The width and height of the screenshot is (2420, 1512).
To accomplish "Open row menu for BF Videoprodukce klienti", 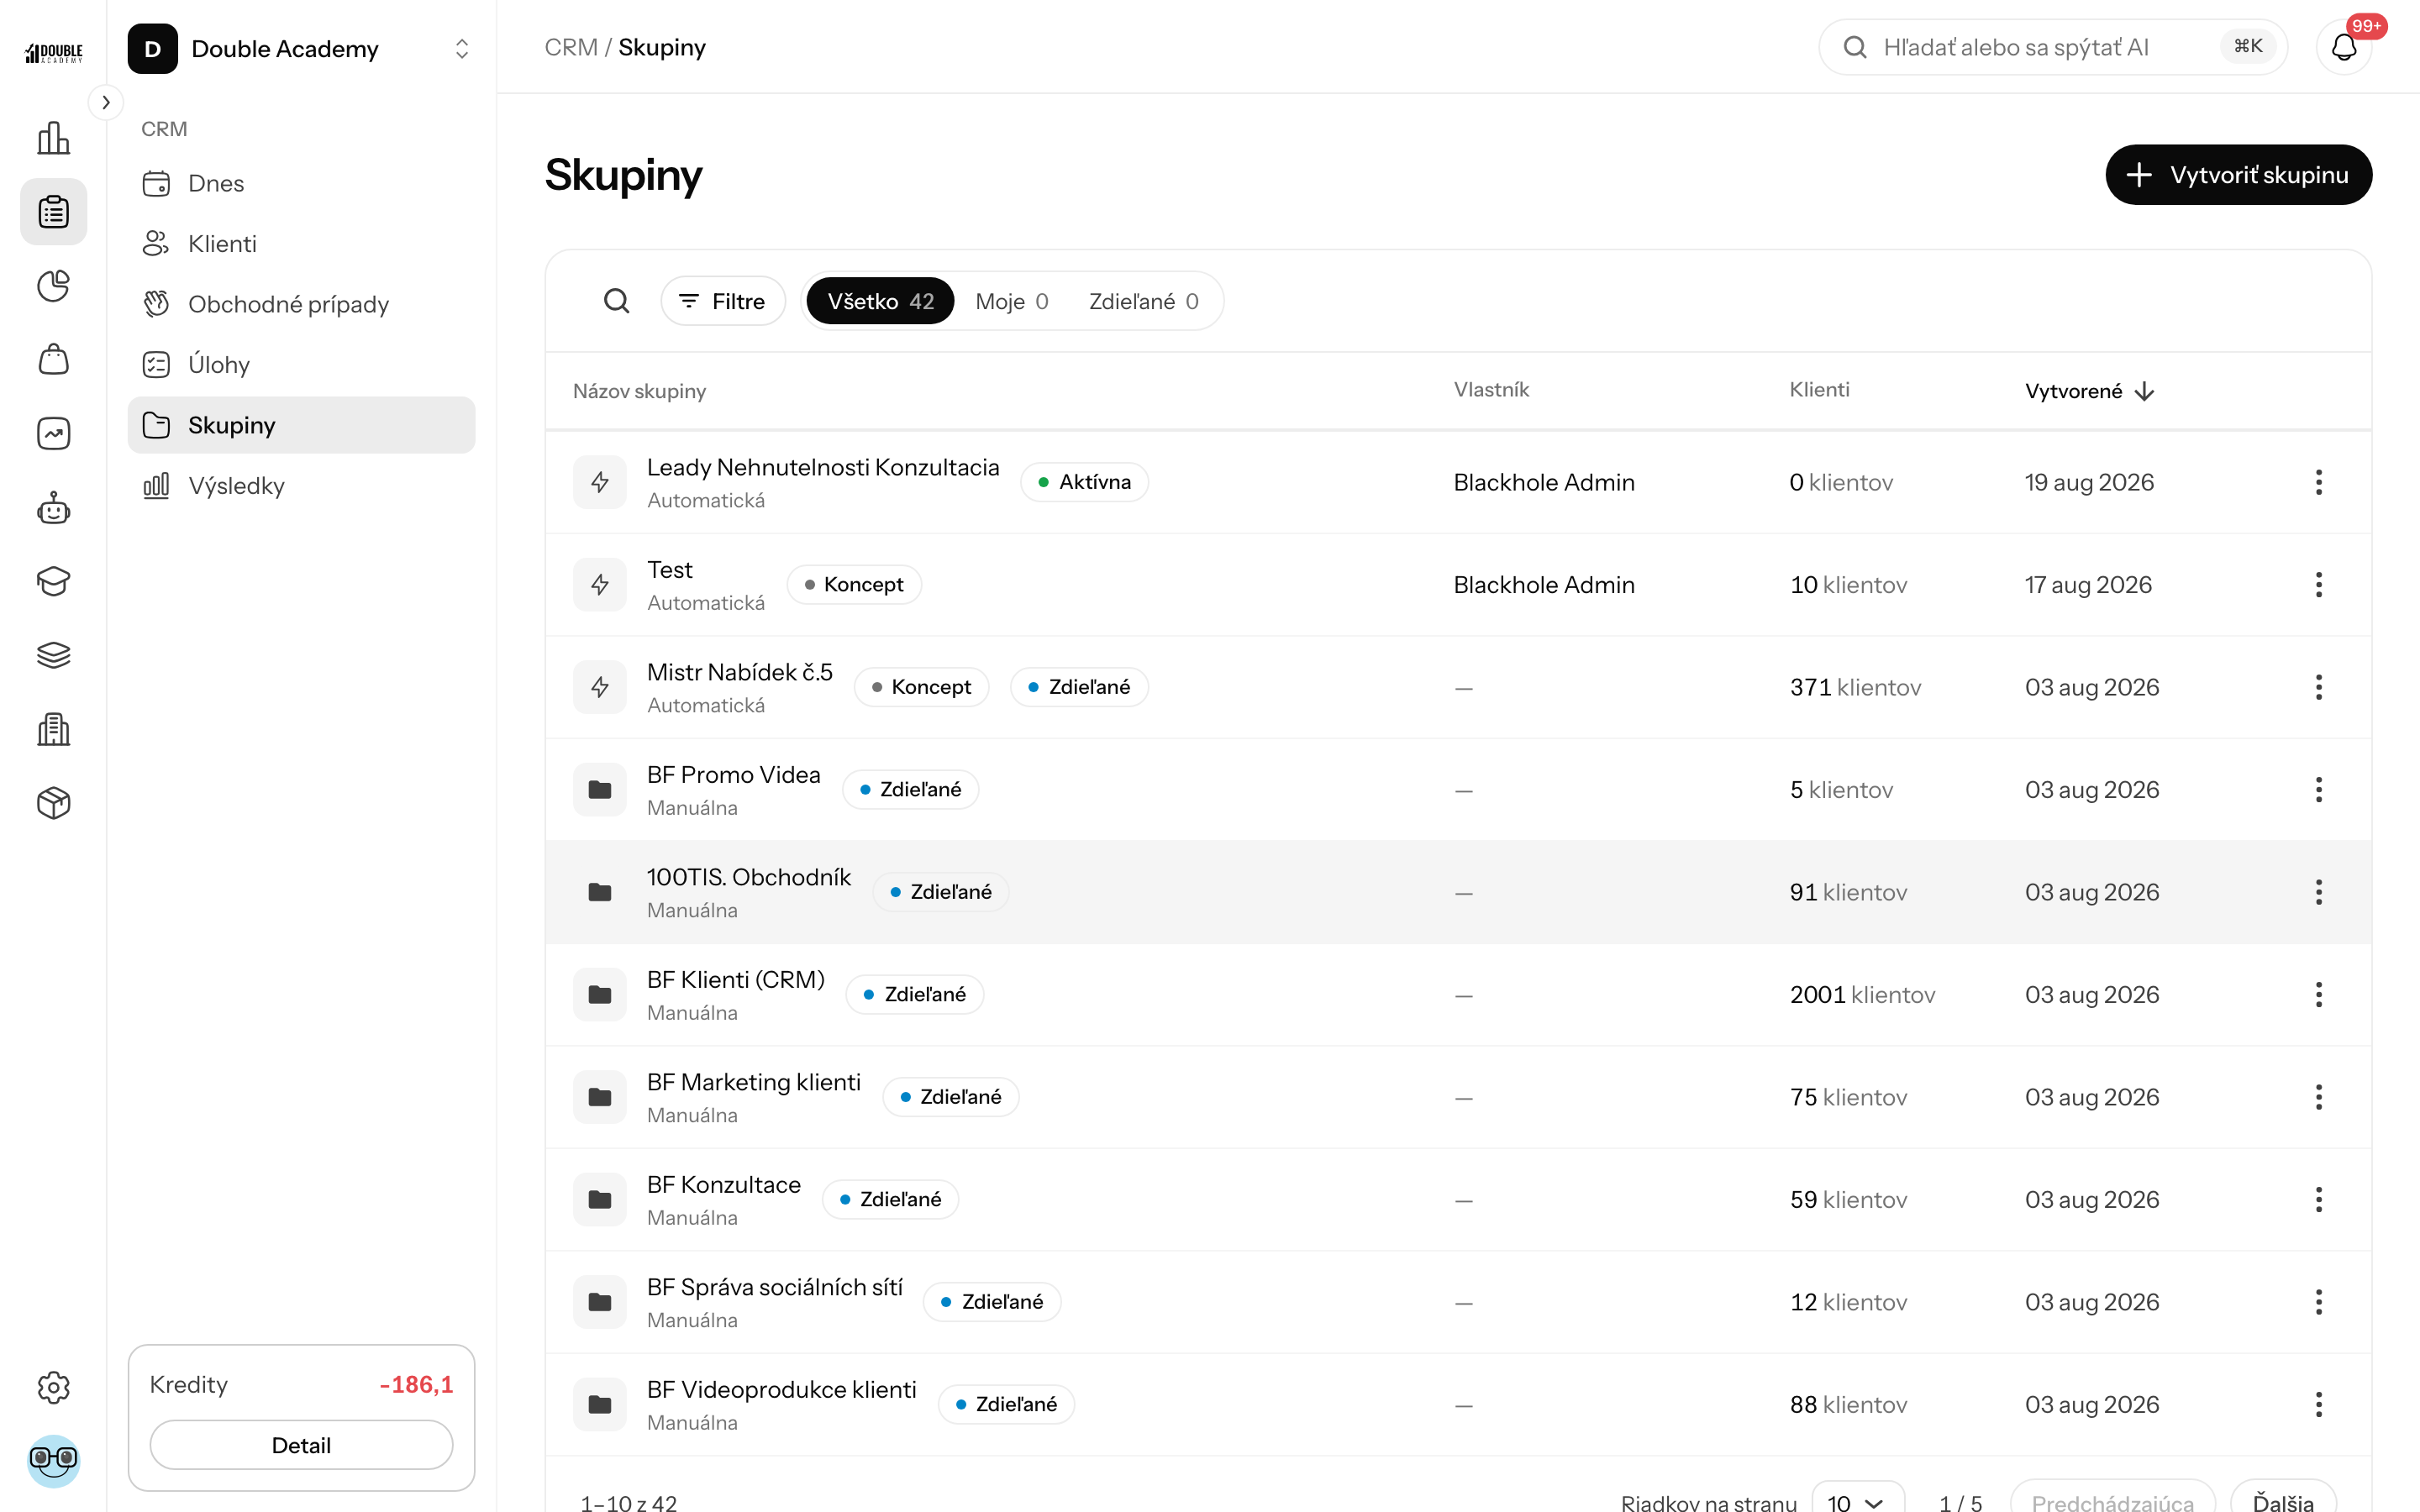I will [2318, 1405].
